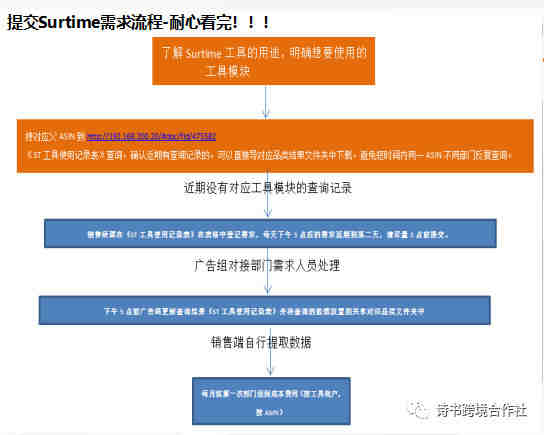Click the arrowhead pointing into the second blue box

267,291
